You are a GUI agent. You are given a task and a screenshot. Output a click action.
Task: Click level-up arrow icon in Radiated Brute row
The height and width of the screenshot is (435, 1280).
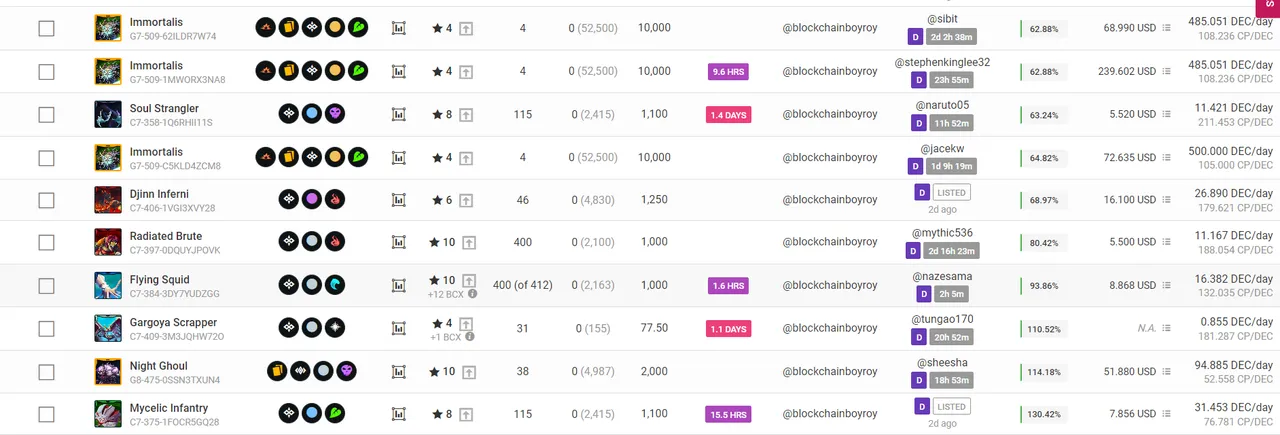pyautogui.click(x=466, y=243)
